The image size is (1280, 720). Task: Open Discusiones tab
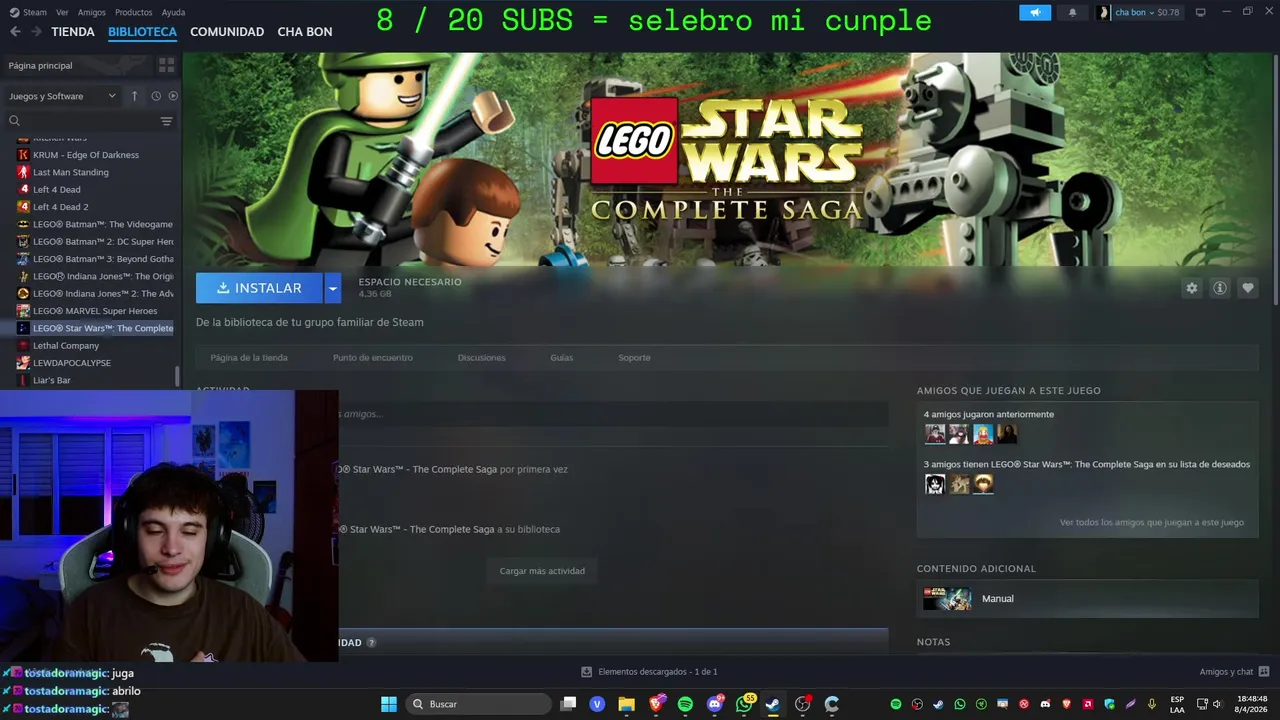click(482, 358)
